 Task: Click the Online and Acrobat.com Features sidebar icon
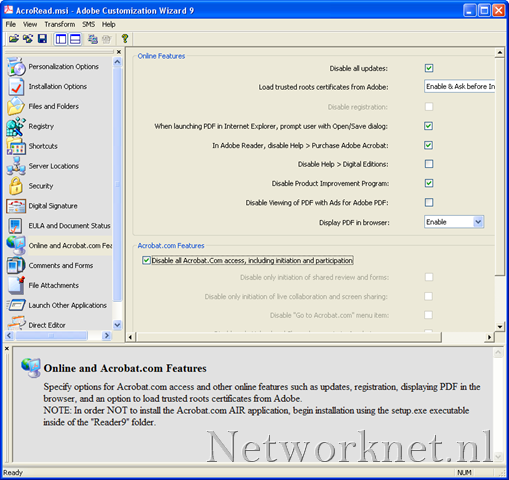[16, 246]
